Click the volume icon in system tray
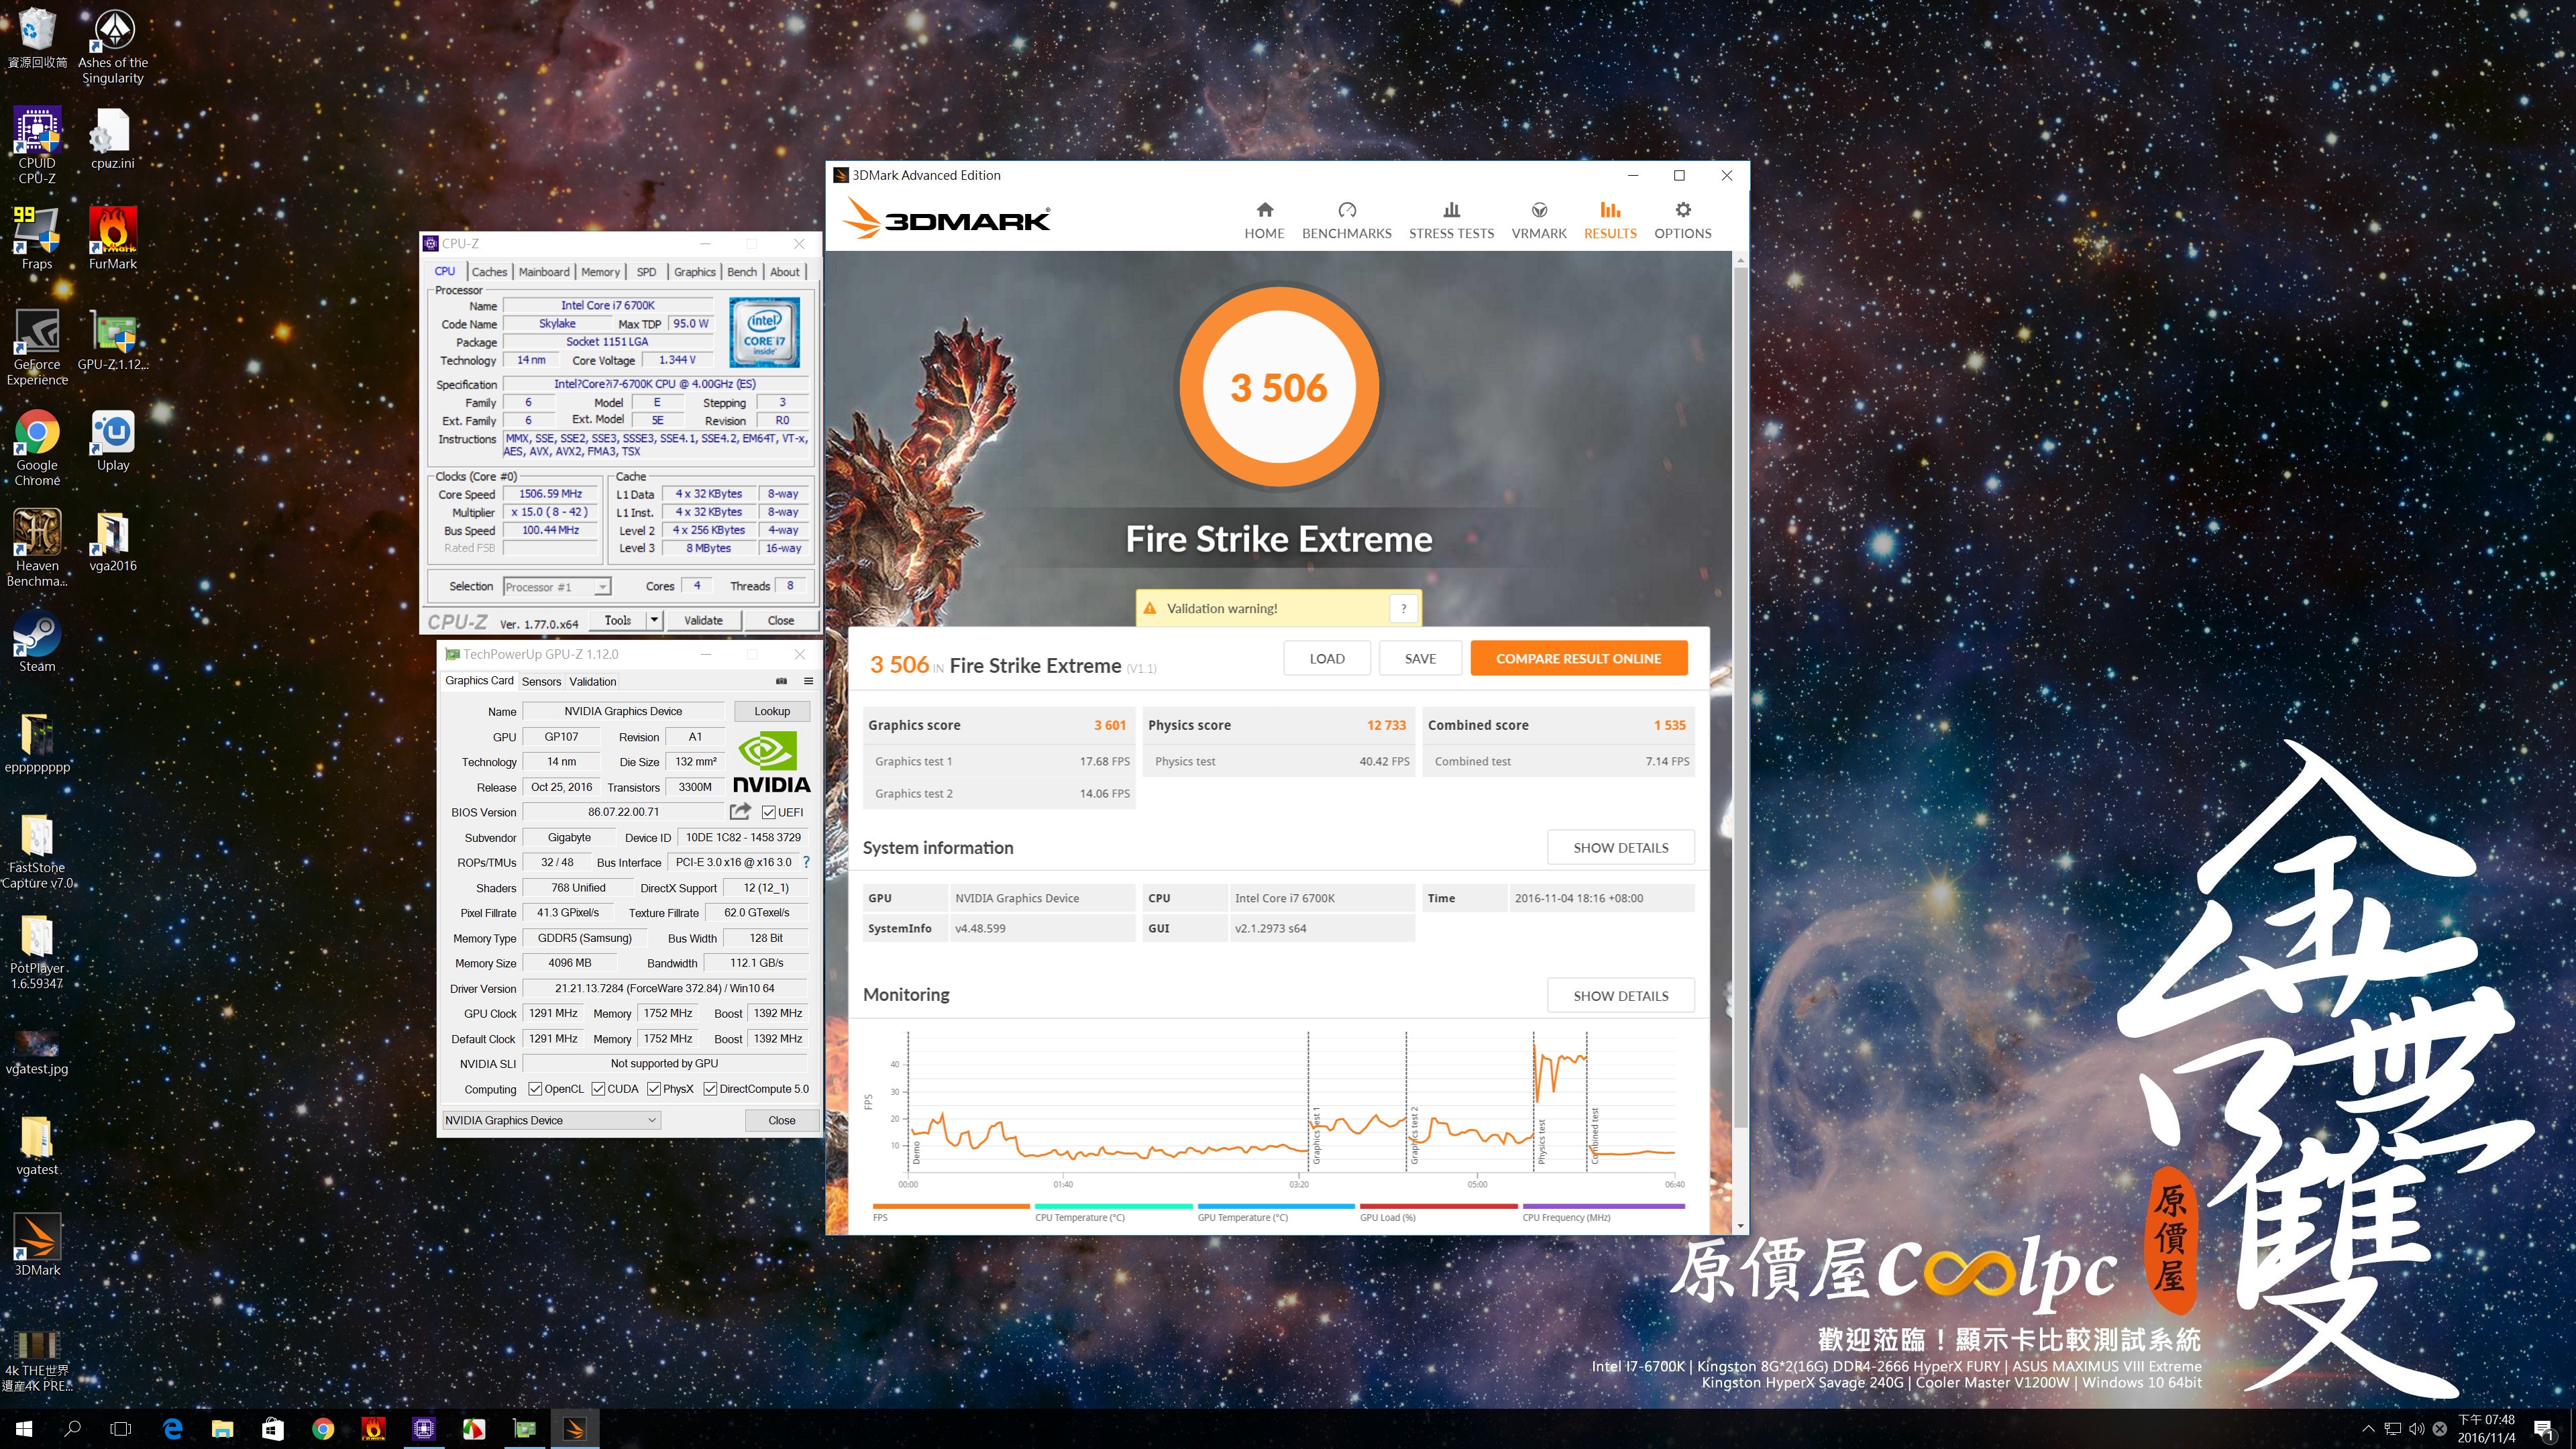This screenshot has width=2576, height=1449. (x=2416, y=1428)
